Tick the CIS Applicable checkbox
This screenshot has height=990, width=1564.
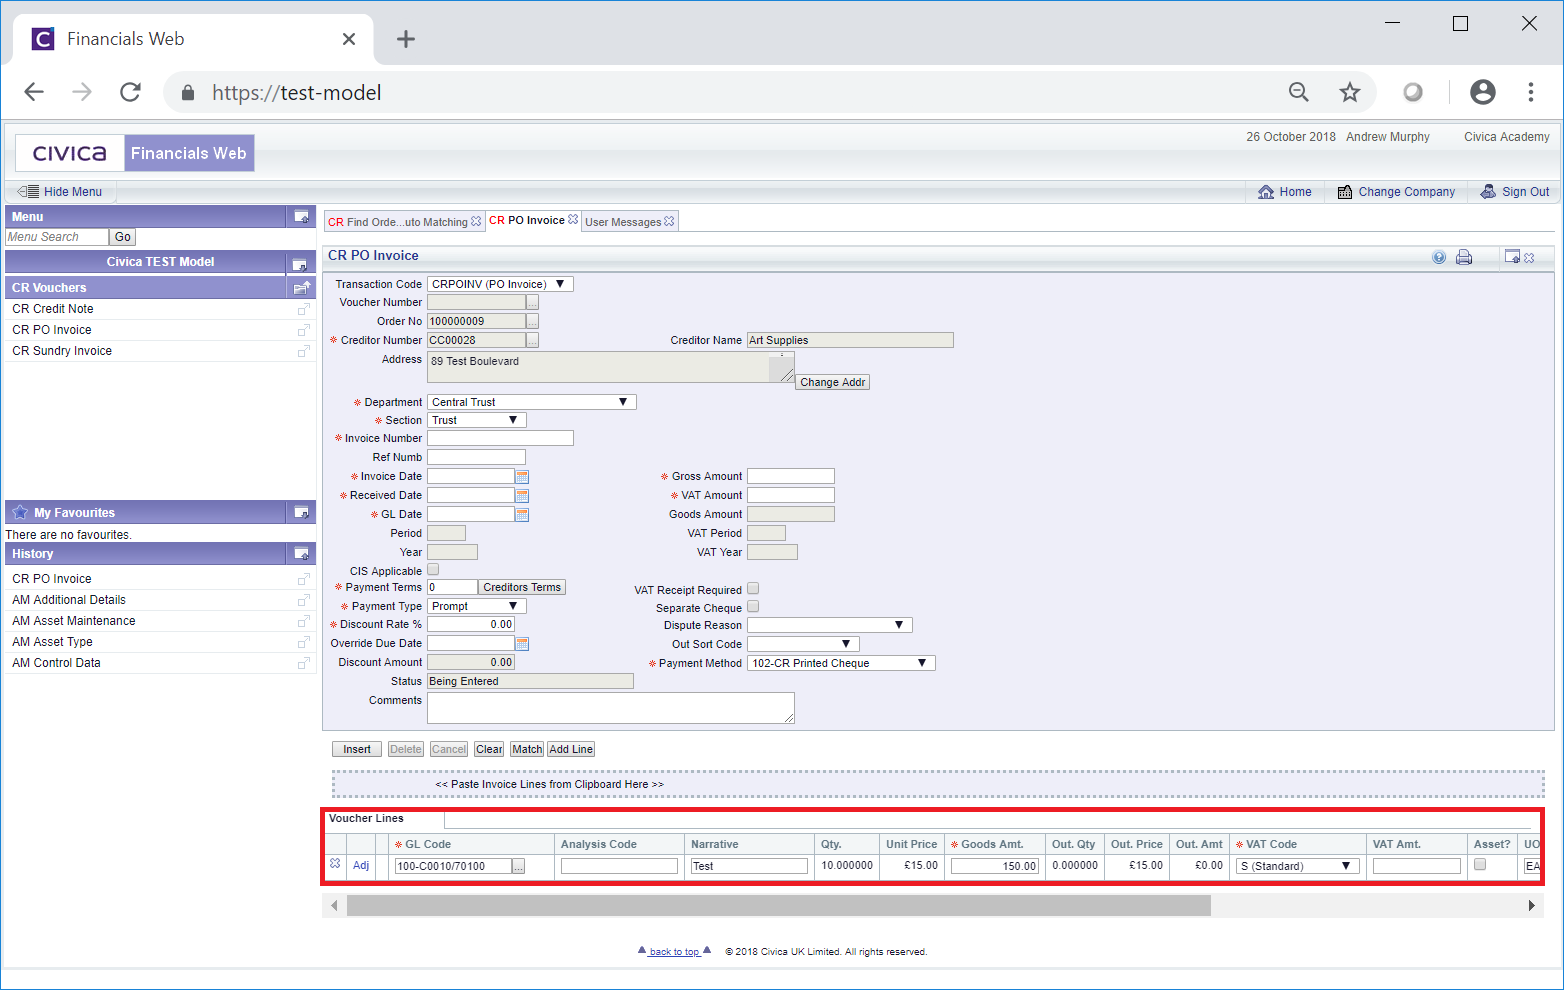click(433, 570)
